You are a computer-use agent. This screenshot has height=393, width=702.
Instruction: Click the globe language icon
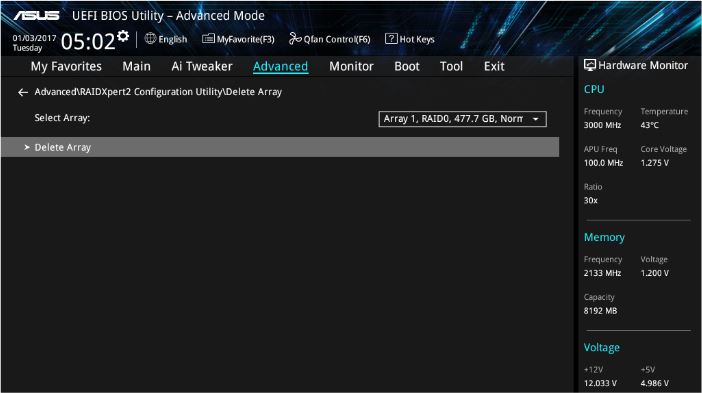(150, 38)
